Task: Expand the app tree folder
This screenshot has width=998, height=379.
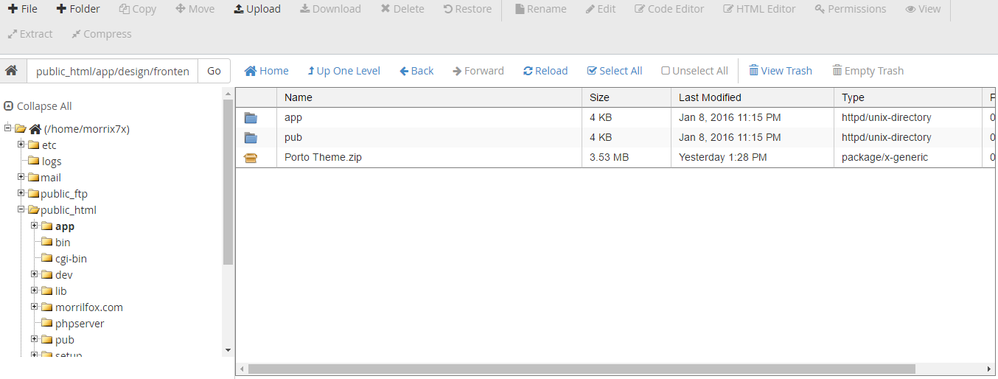Action: (35, 225)
